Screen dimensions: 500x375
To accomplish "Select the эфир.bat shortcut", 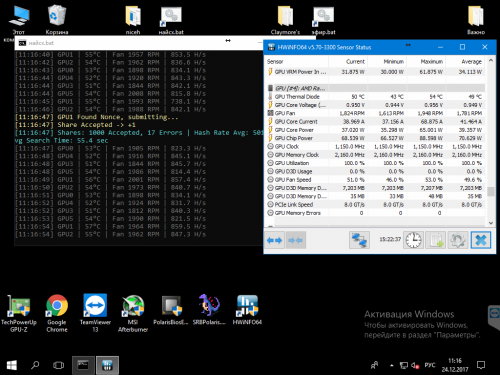I will point(323,19).
